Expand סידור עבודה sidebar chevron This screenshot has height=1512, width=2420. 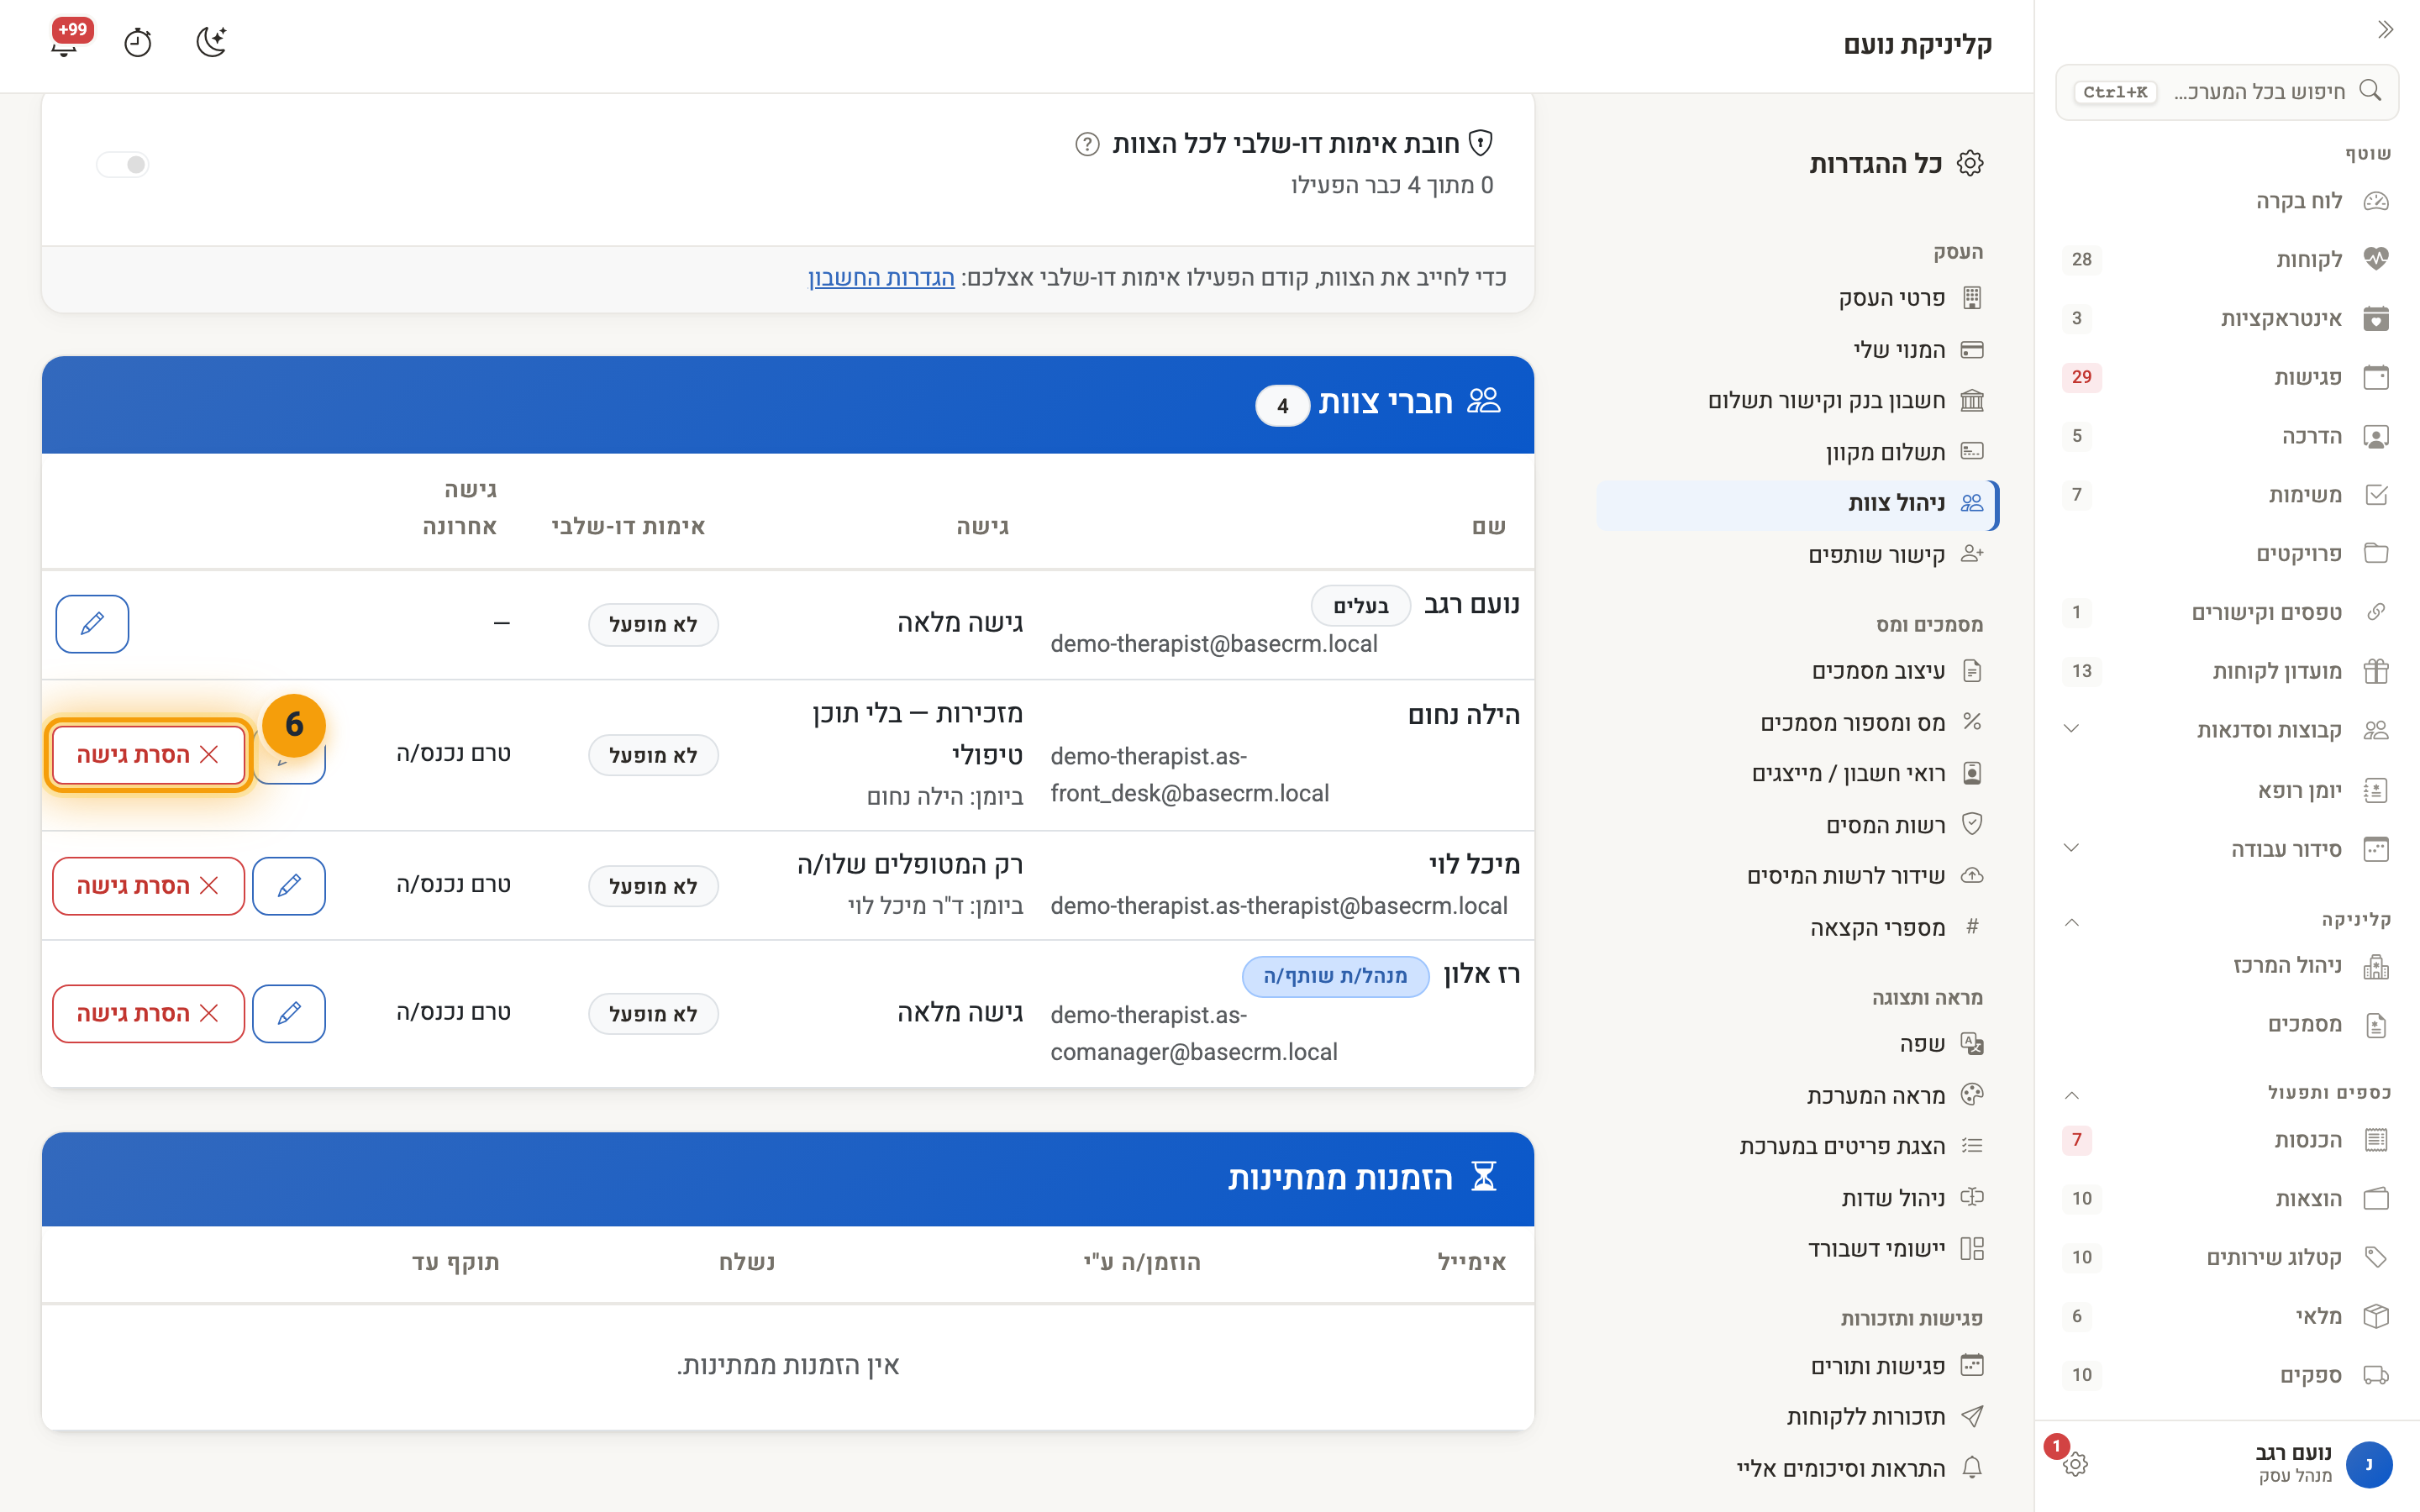coord(2071,848)
